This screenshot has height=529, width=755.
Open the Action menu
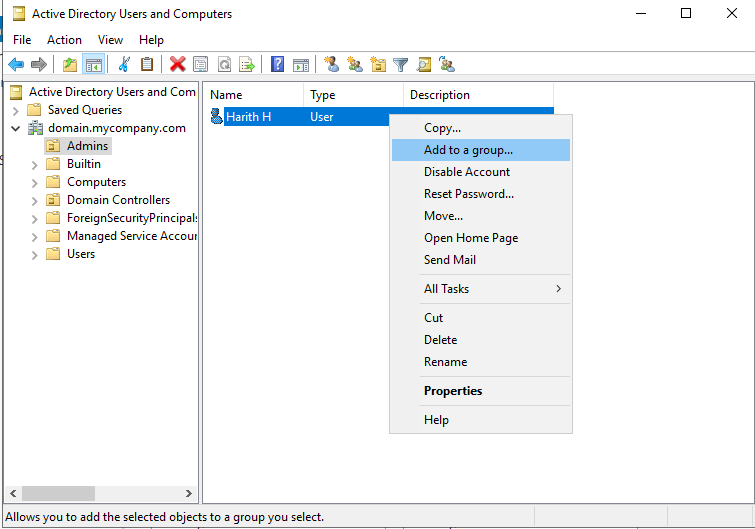tap(64, 40)
